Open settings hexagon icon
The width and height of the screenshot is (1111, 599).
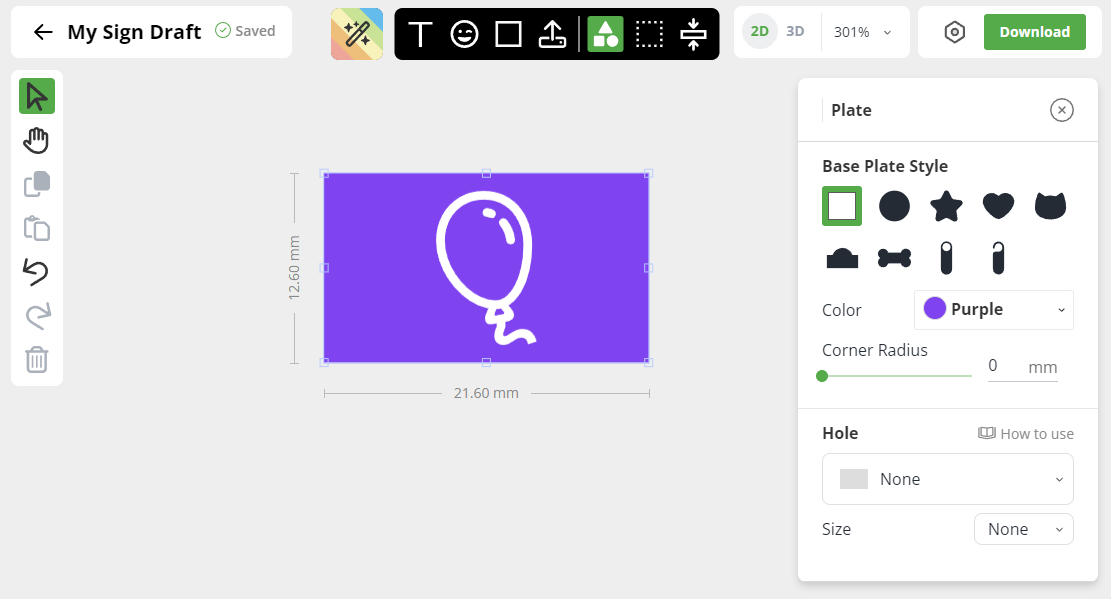[954, 32]
